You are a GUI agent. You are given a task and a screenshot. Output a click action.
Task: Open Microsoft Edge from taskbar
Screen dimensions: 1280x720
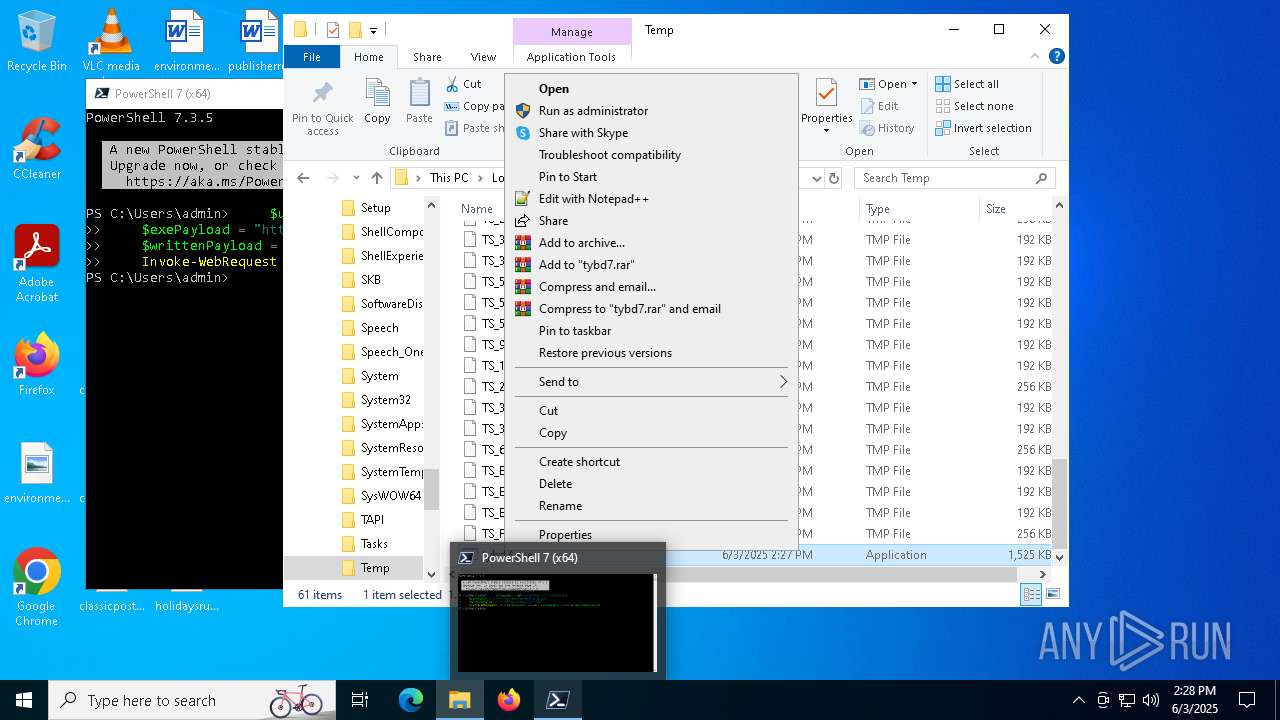point(411,700)
